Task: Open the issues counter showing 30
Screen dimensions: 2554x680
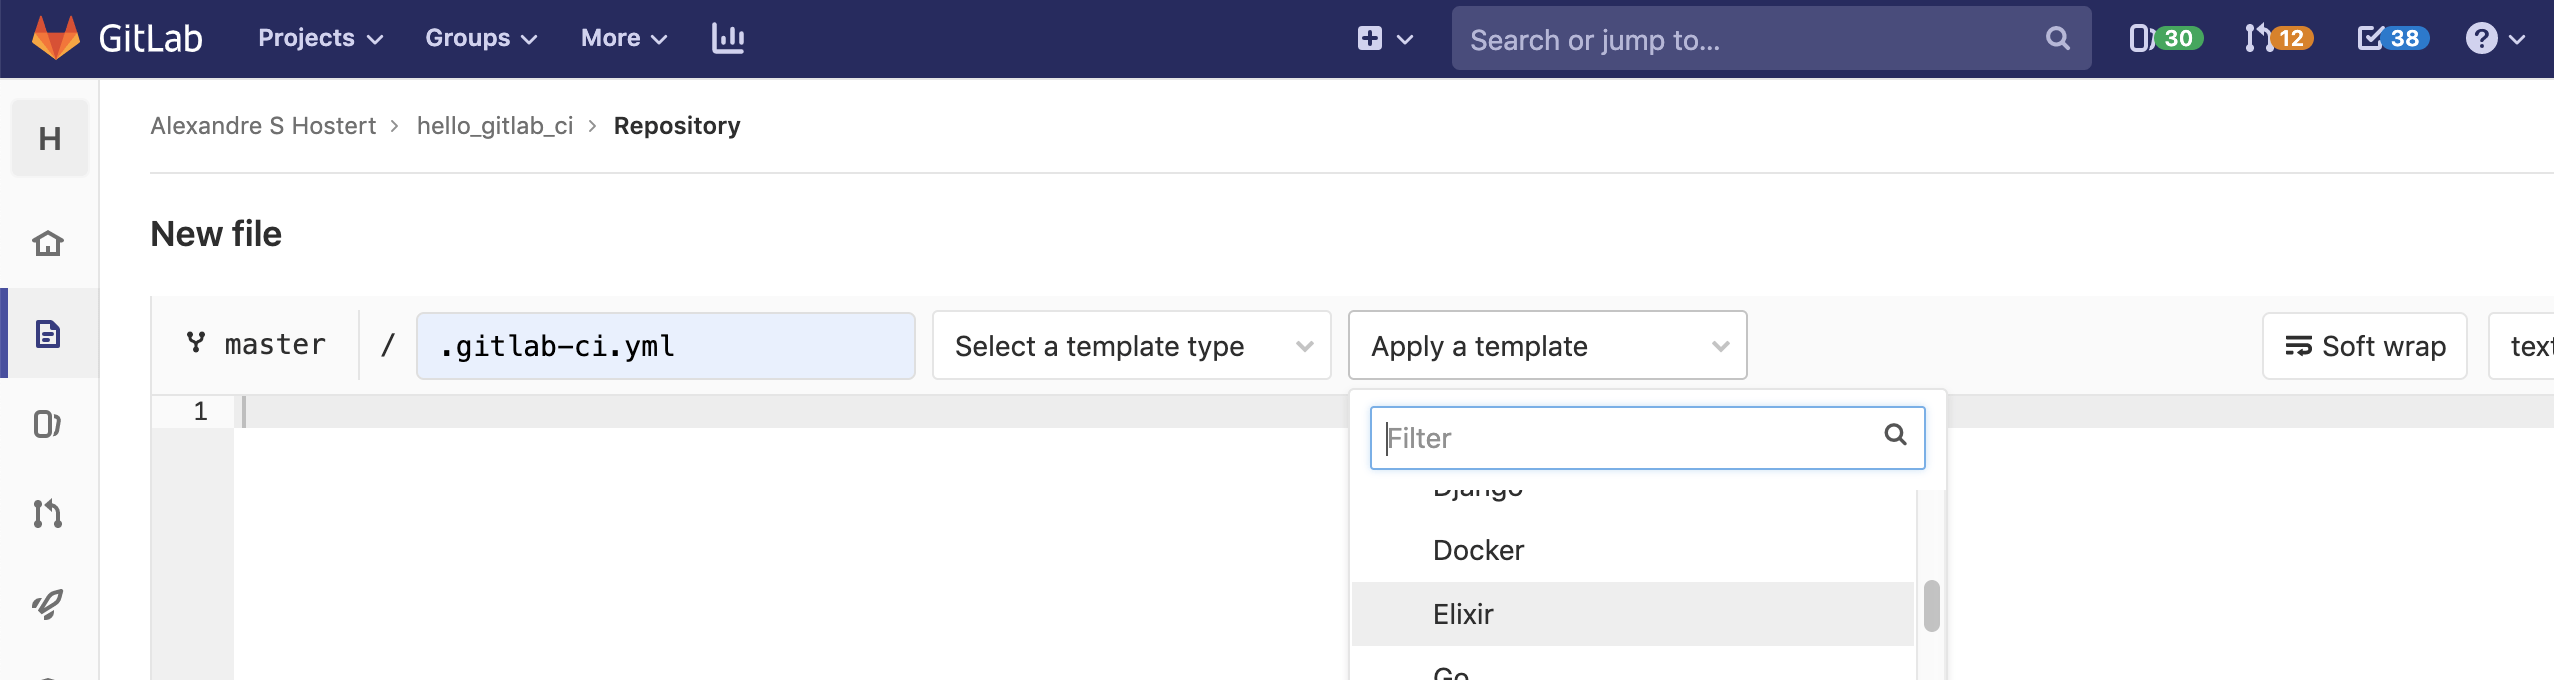Action: tap(2164, 38)
